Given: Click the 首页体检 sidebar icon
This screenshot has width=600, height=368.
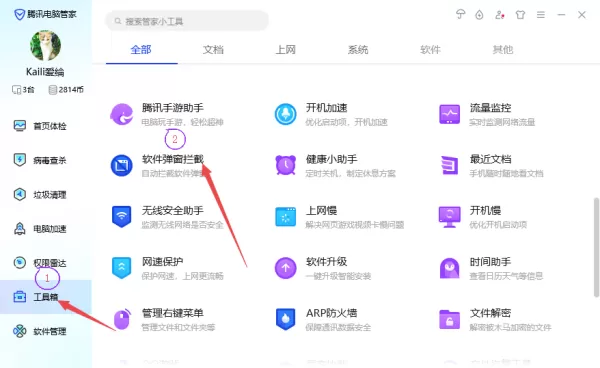Looking at the screenshot, I should 20,125.
